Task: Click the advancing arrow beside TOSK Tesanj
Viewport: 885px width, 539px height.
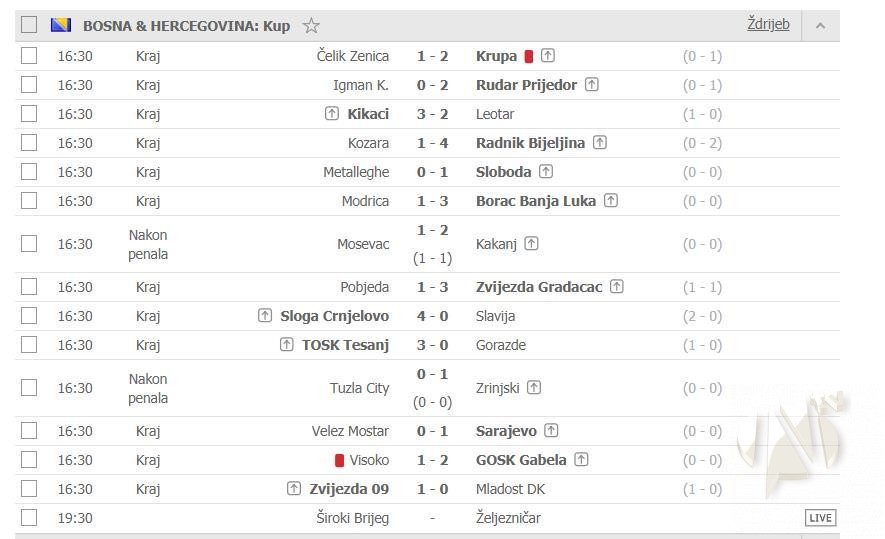Action: tap(287, 345)
